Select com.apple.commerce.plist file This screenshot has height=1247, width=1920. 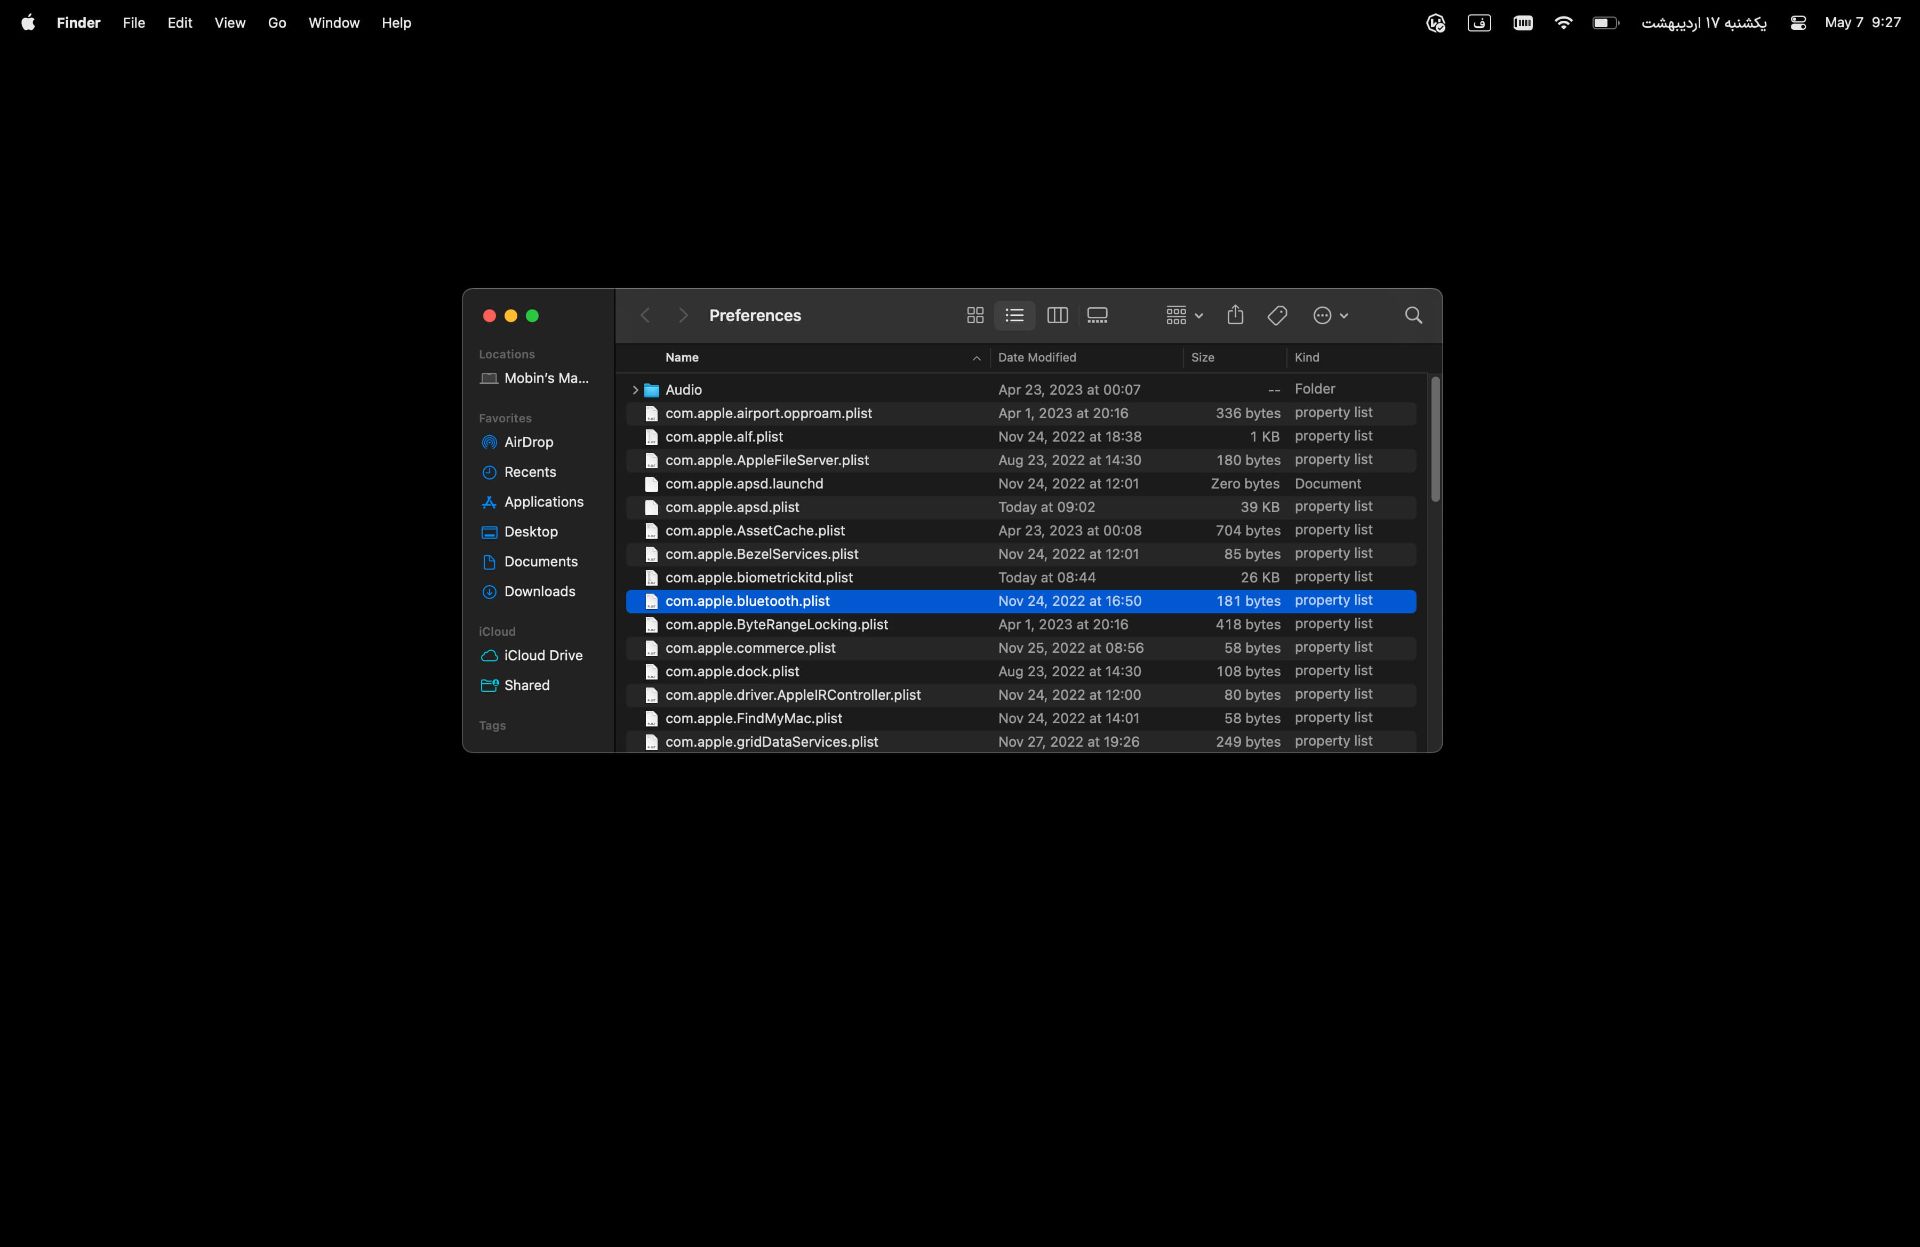(1021, 648)
